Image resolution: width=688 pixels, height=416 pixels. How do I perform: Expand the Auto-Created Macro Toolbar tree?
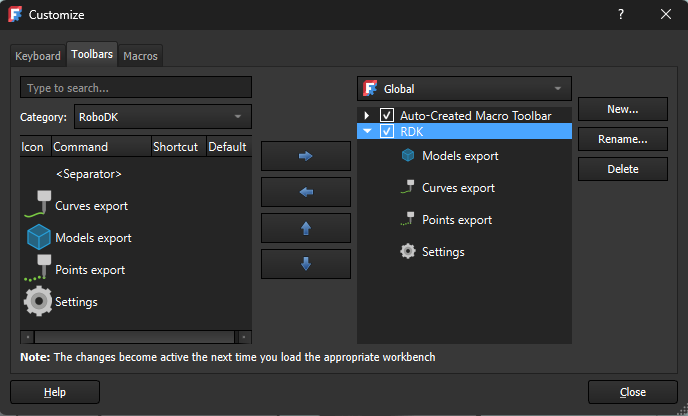367,116
